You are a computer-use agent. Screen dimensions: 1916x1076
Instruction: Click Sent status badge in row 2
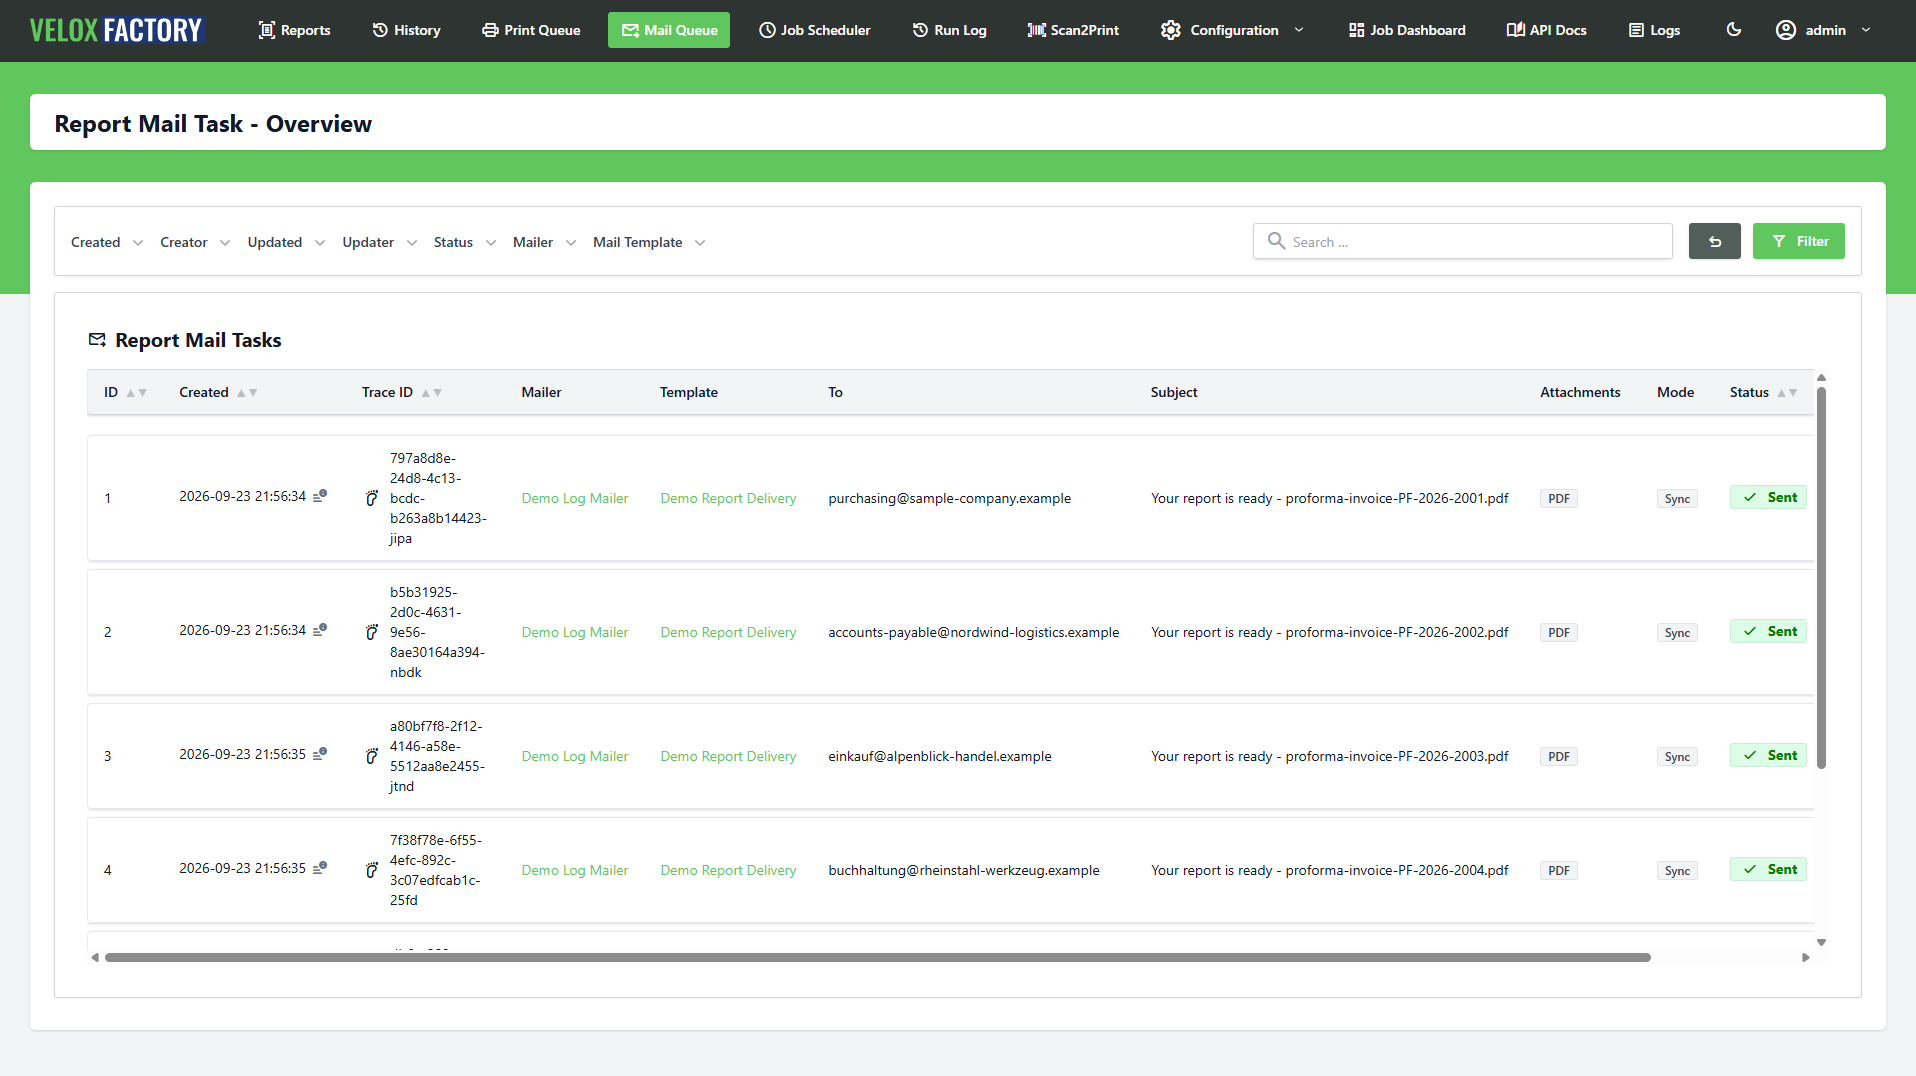click(x=1768, y=631)
